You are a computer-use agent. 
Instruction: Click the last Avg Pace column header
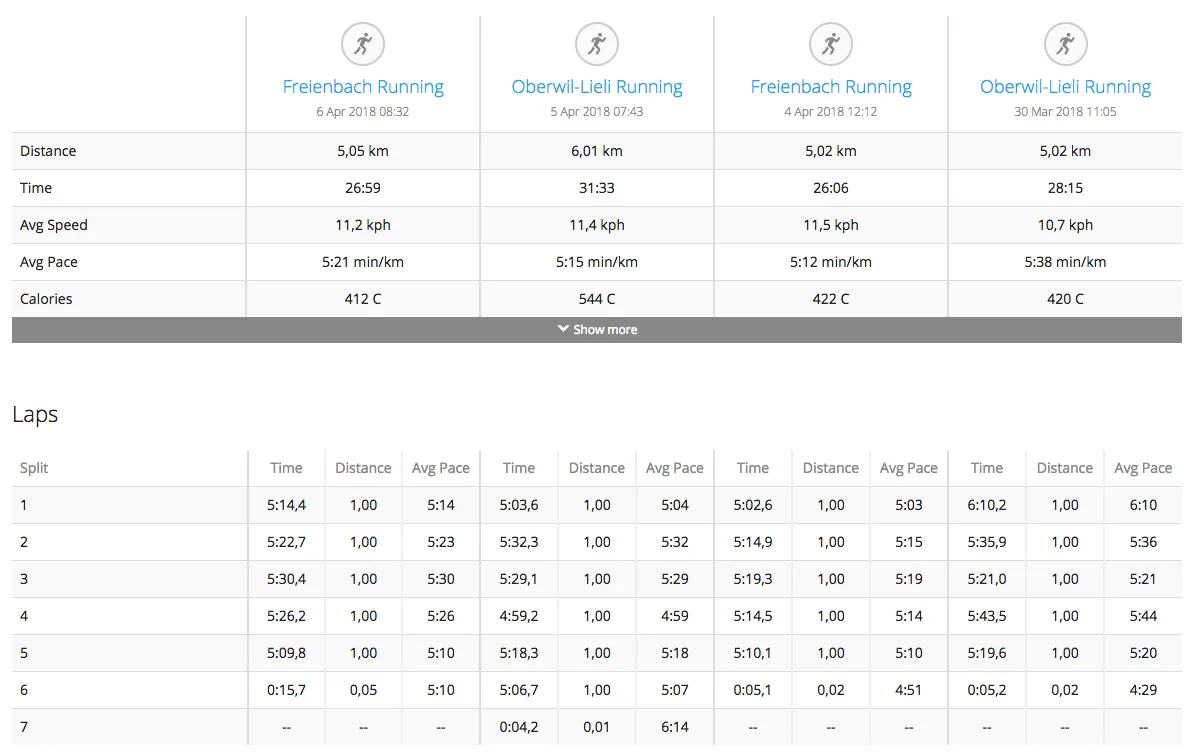1143,468
